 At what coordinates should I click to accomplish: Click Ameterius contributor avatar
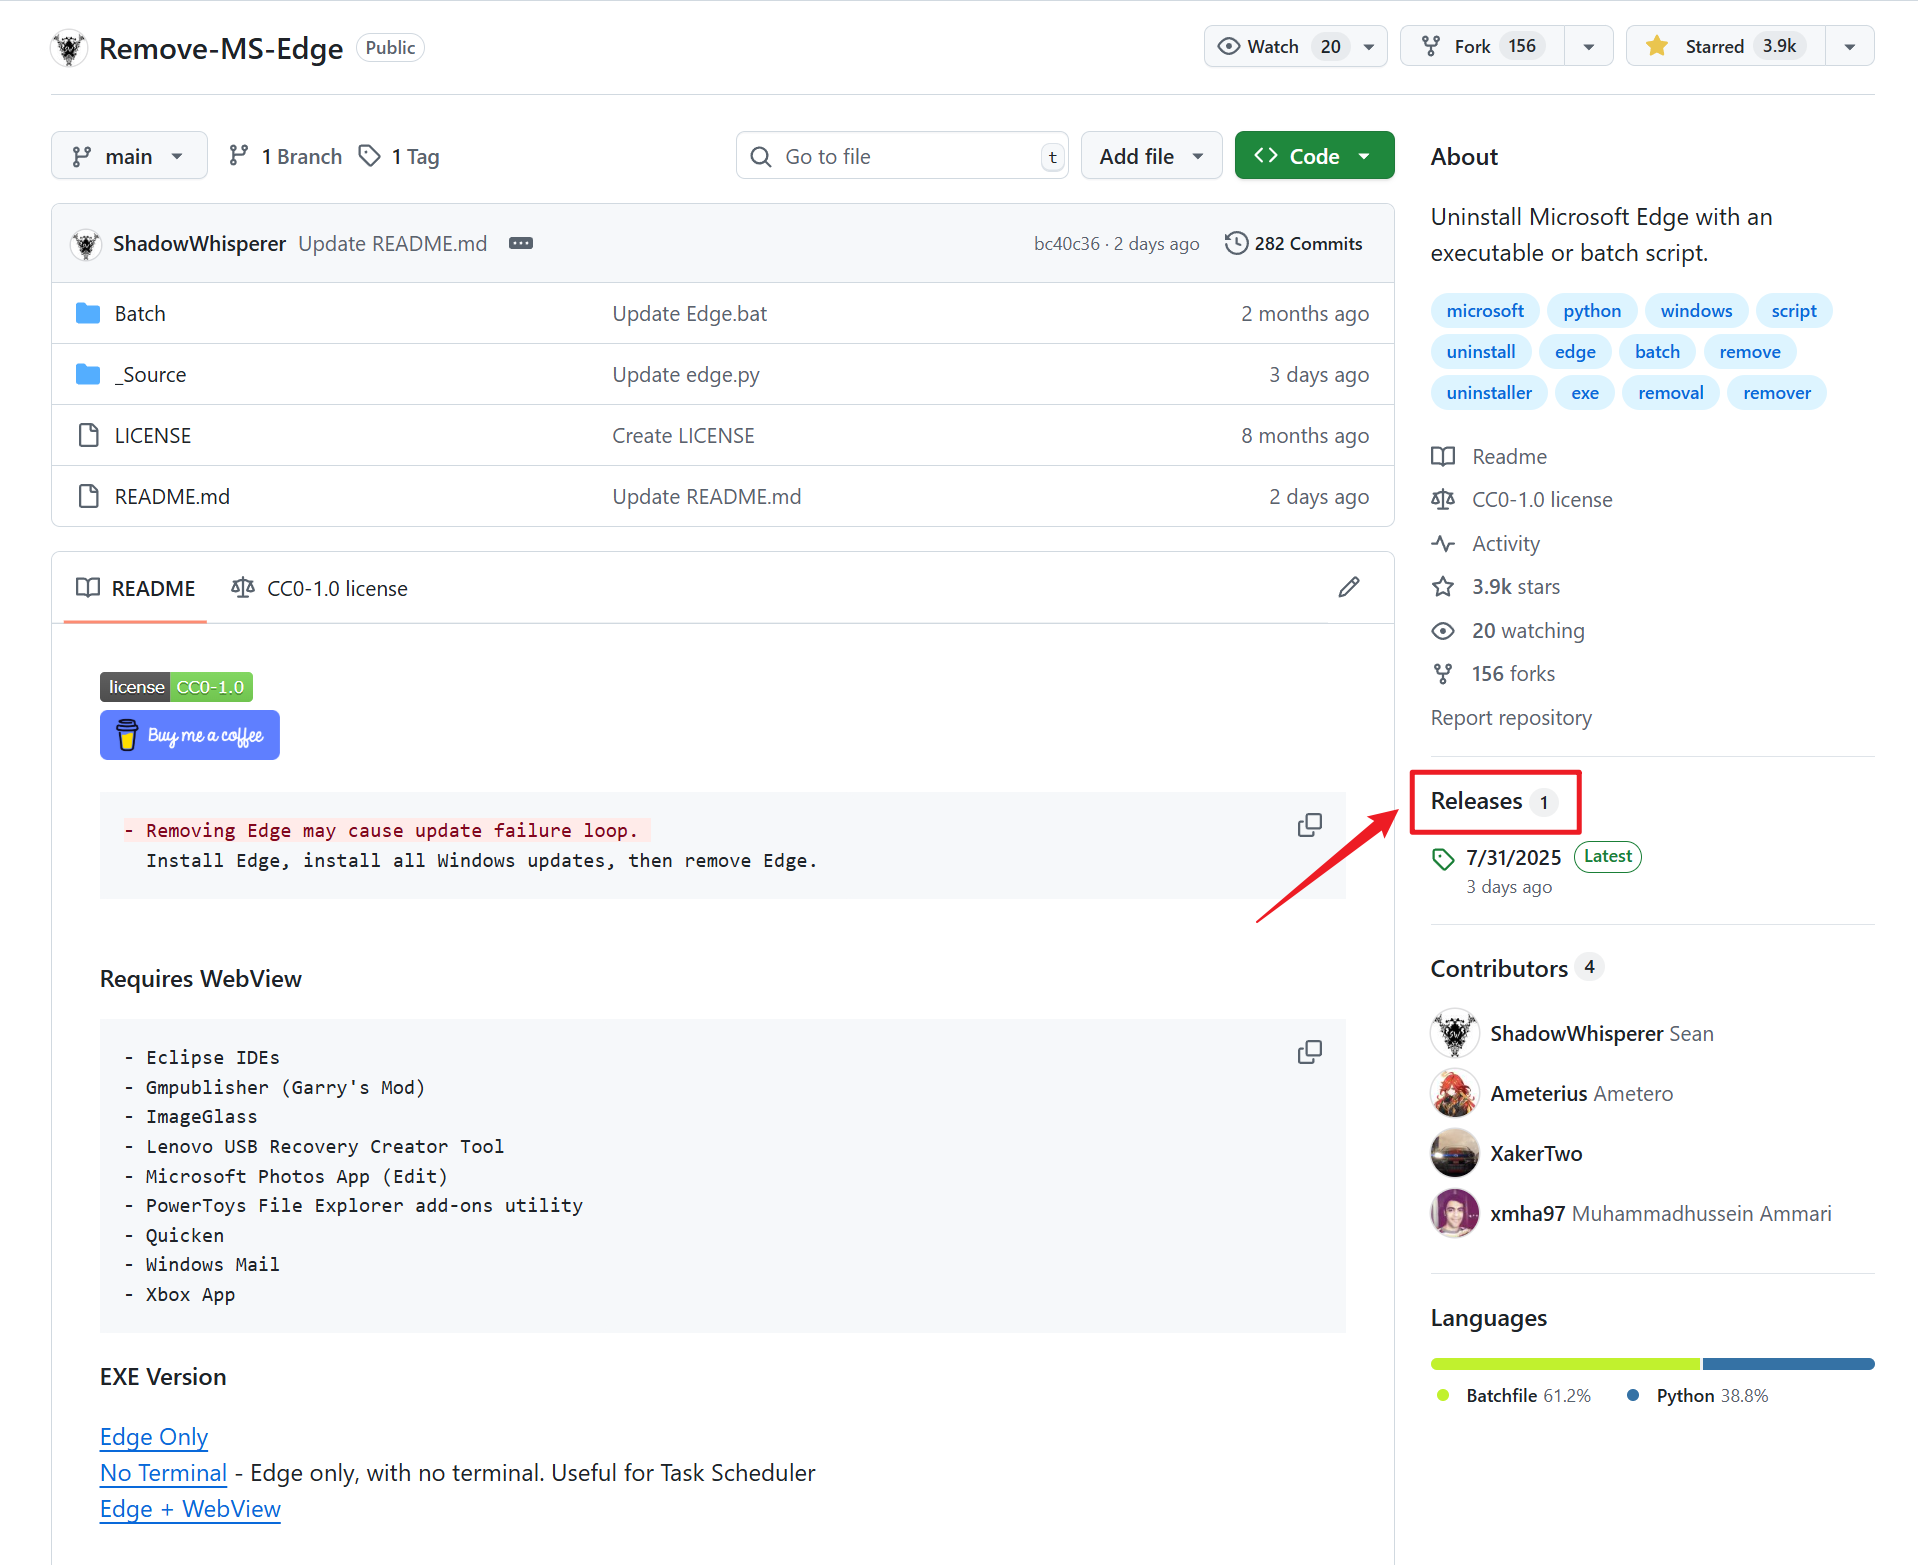[1455, 1094]
